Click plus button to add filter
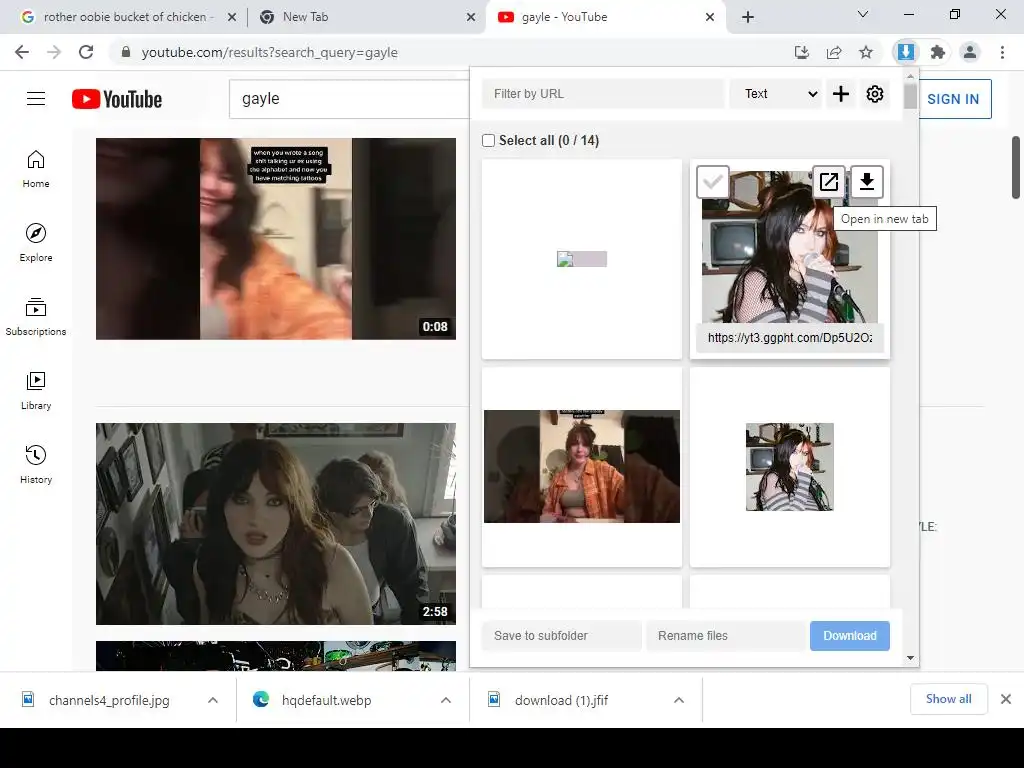The width and height of the screenshot is (1024, 768). tap(841, 94)
